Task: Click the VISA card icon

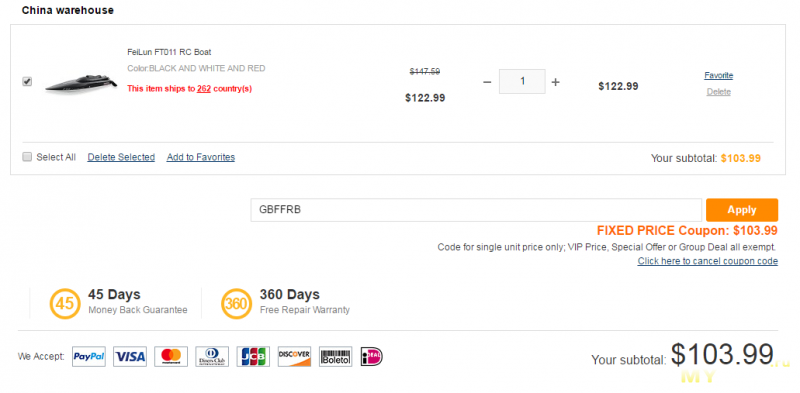Action: (x=130, y=357)
